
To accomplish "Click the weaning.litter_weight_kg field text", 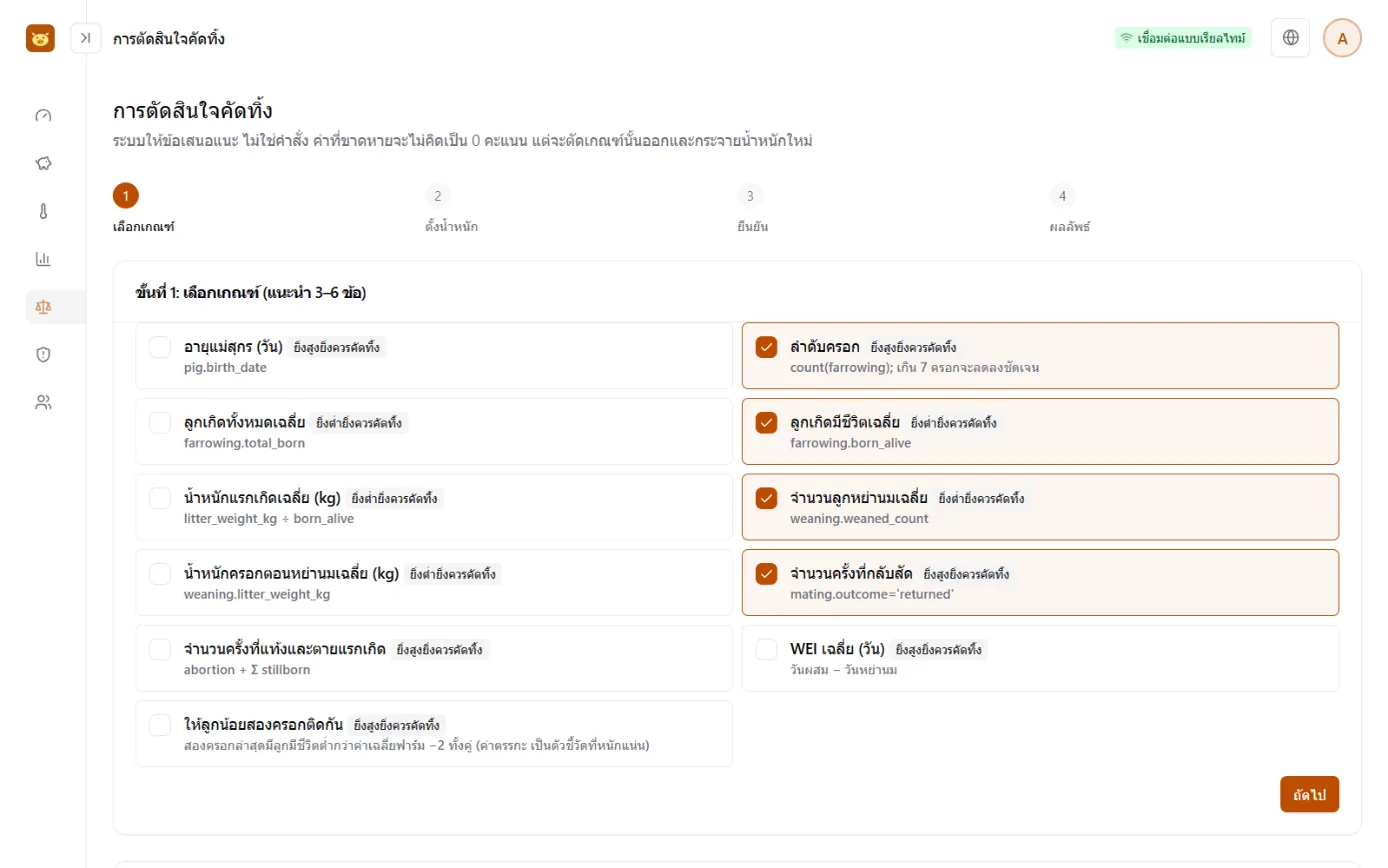I will tap(257, 594).
